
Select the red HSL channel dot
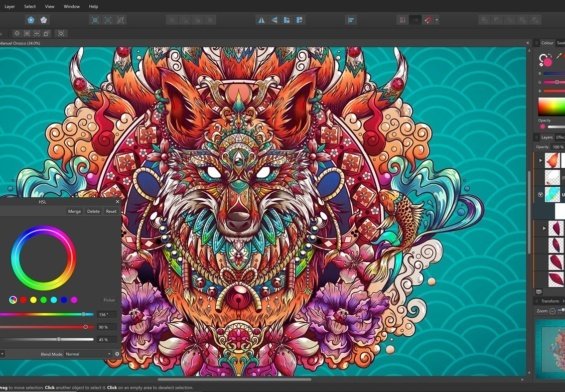(x=23, y=300)
